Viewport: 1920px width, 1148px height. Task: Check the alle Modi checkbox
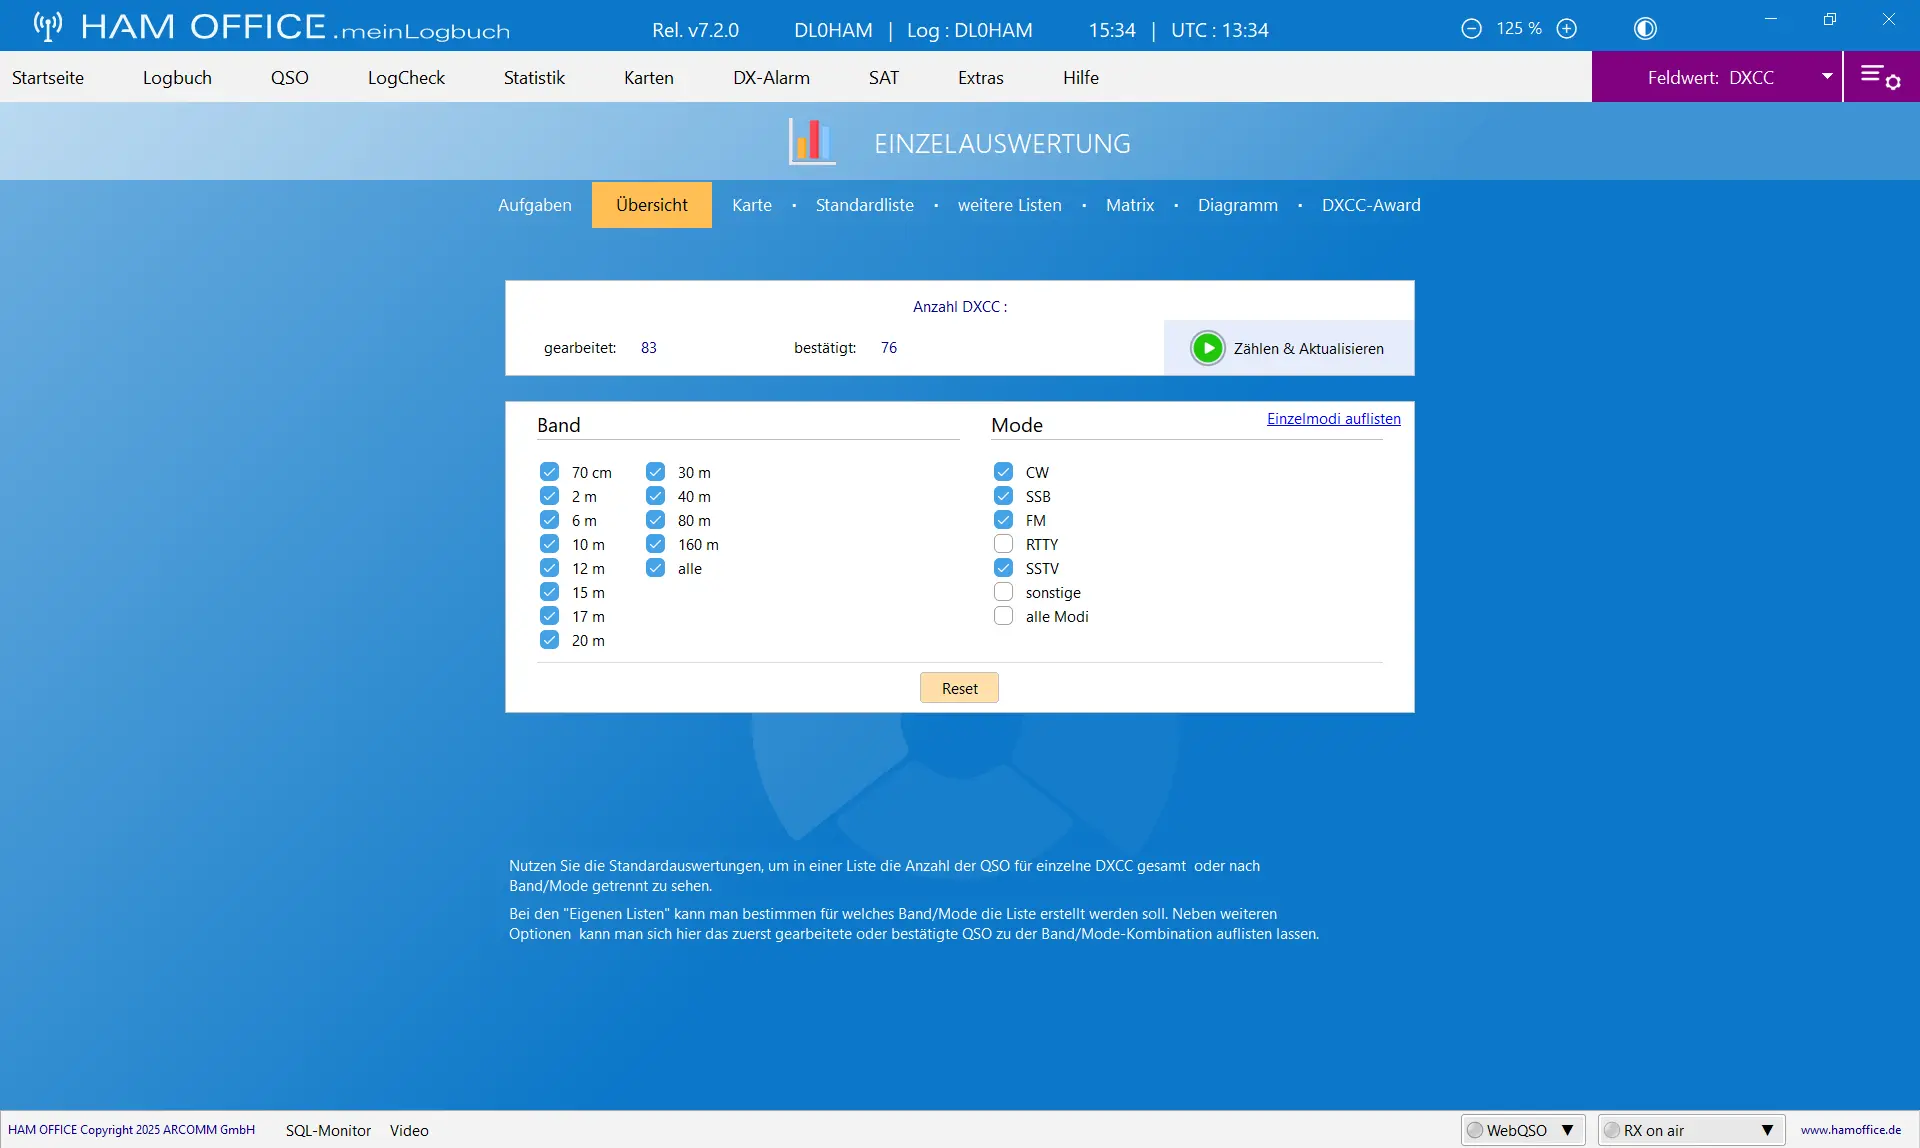(x=1003, y=616)
